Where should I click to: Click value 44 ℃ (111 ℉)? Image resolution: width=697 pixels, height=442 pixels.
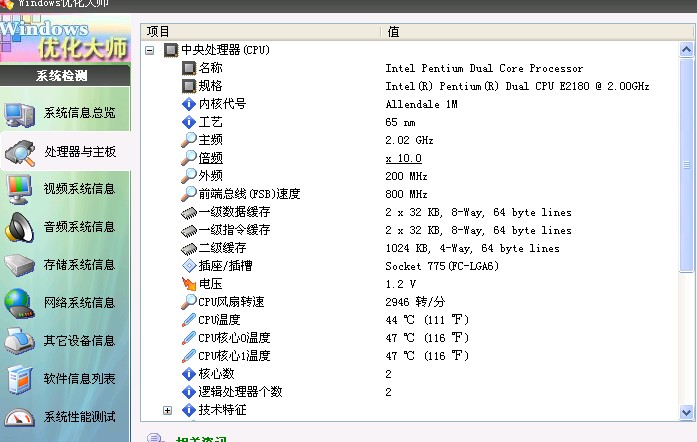[x=427, y=320]
